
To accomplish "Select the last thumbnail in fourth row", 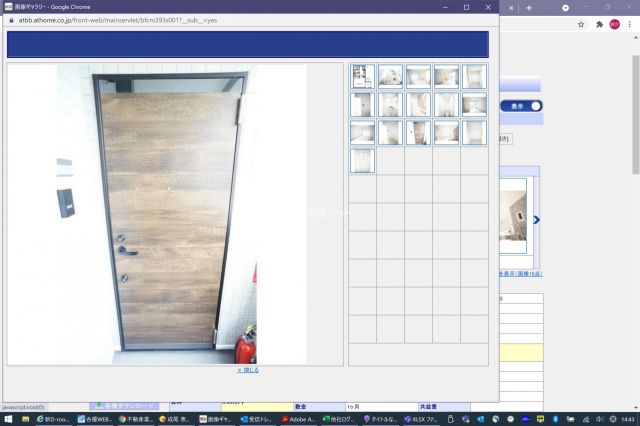I will 362,160.
